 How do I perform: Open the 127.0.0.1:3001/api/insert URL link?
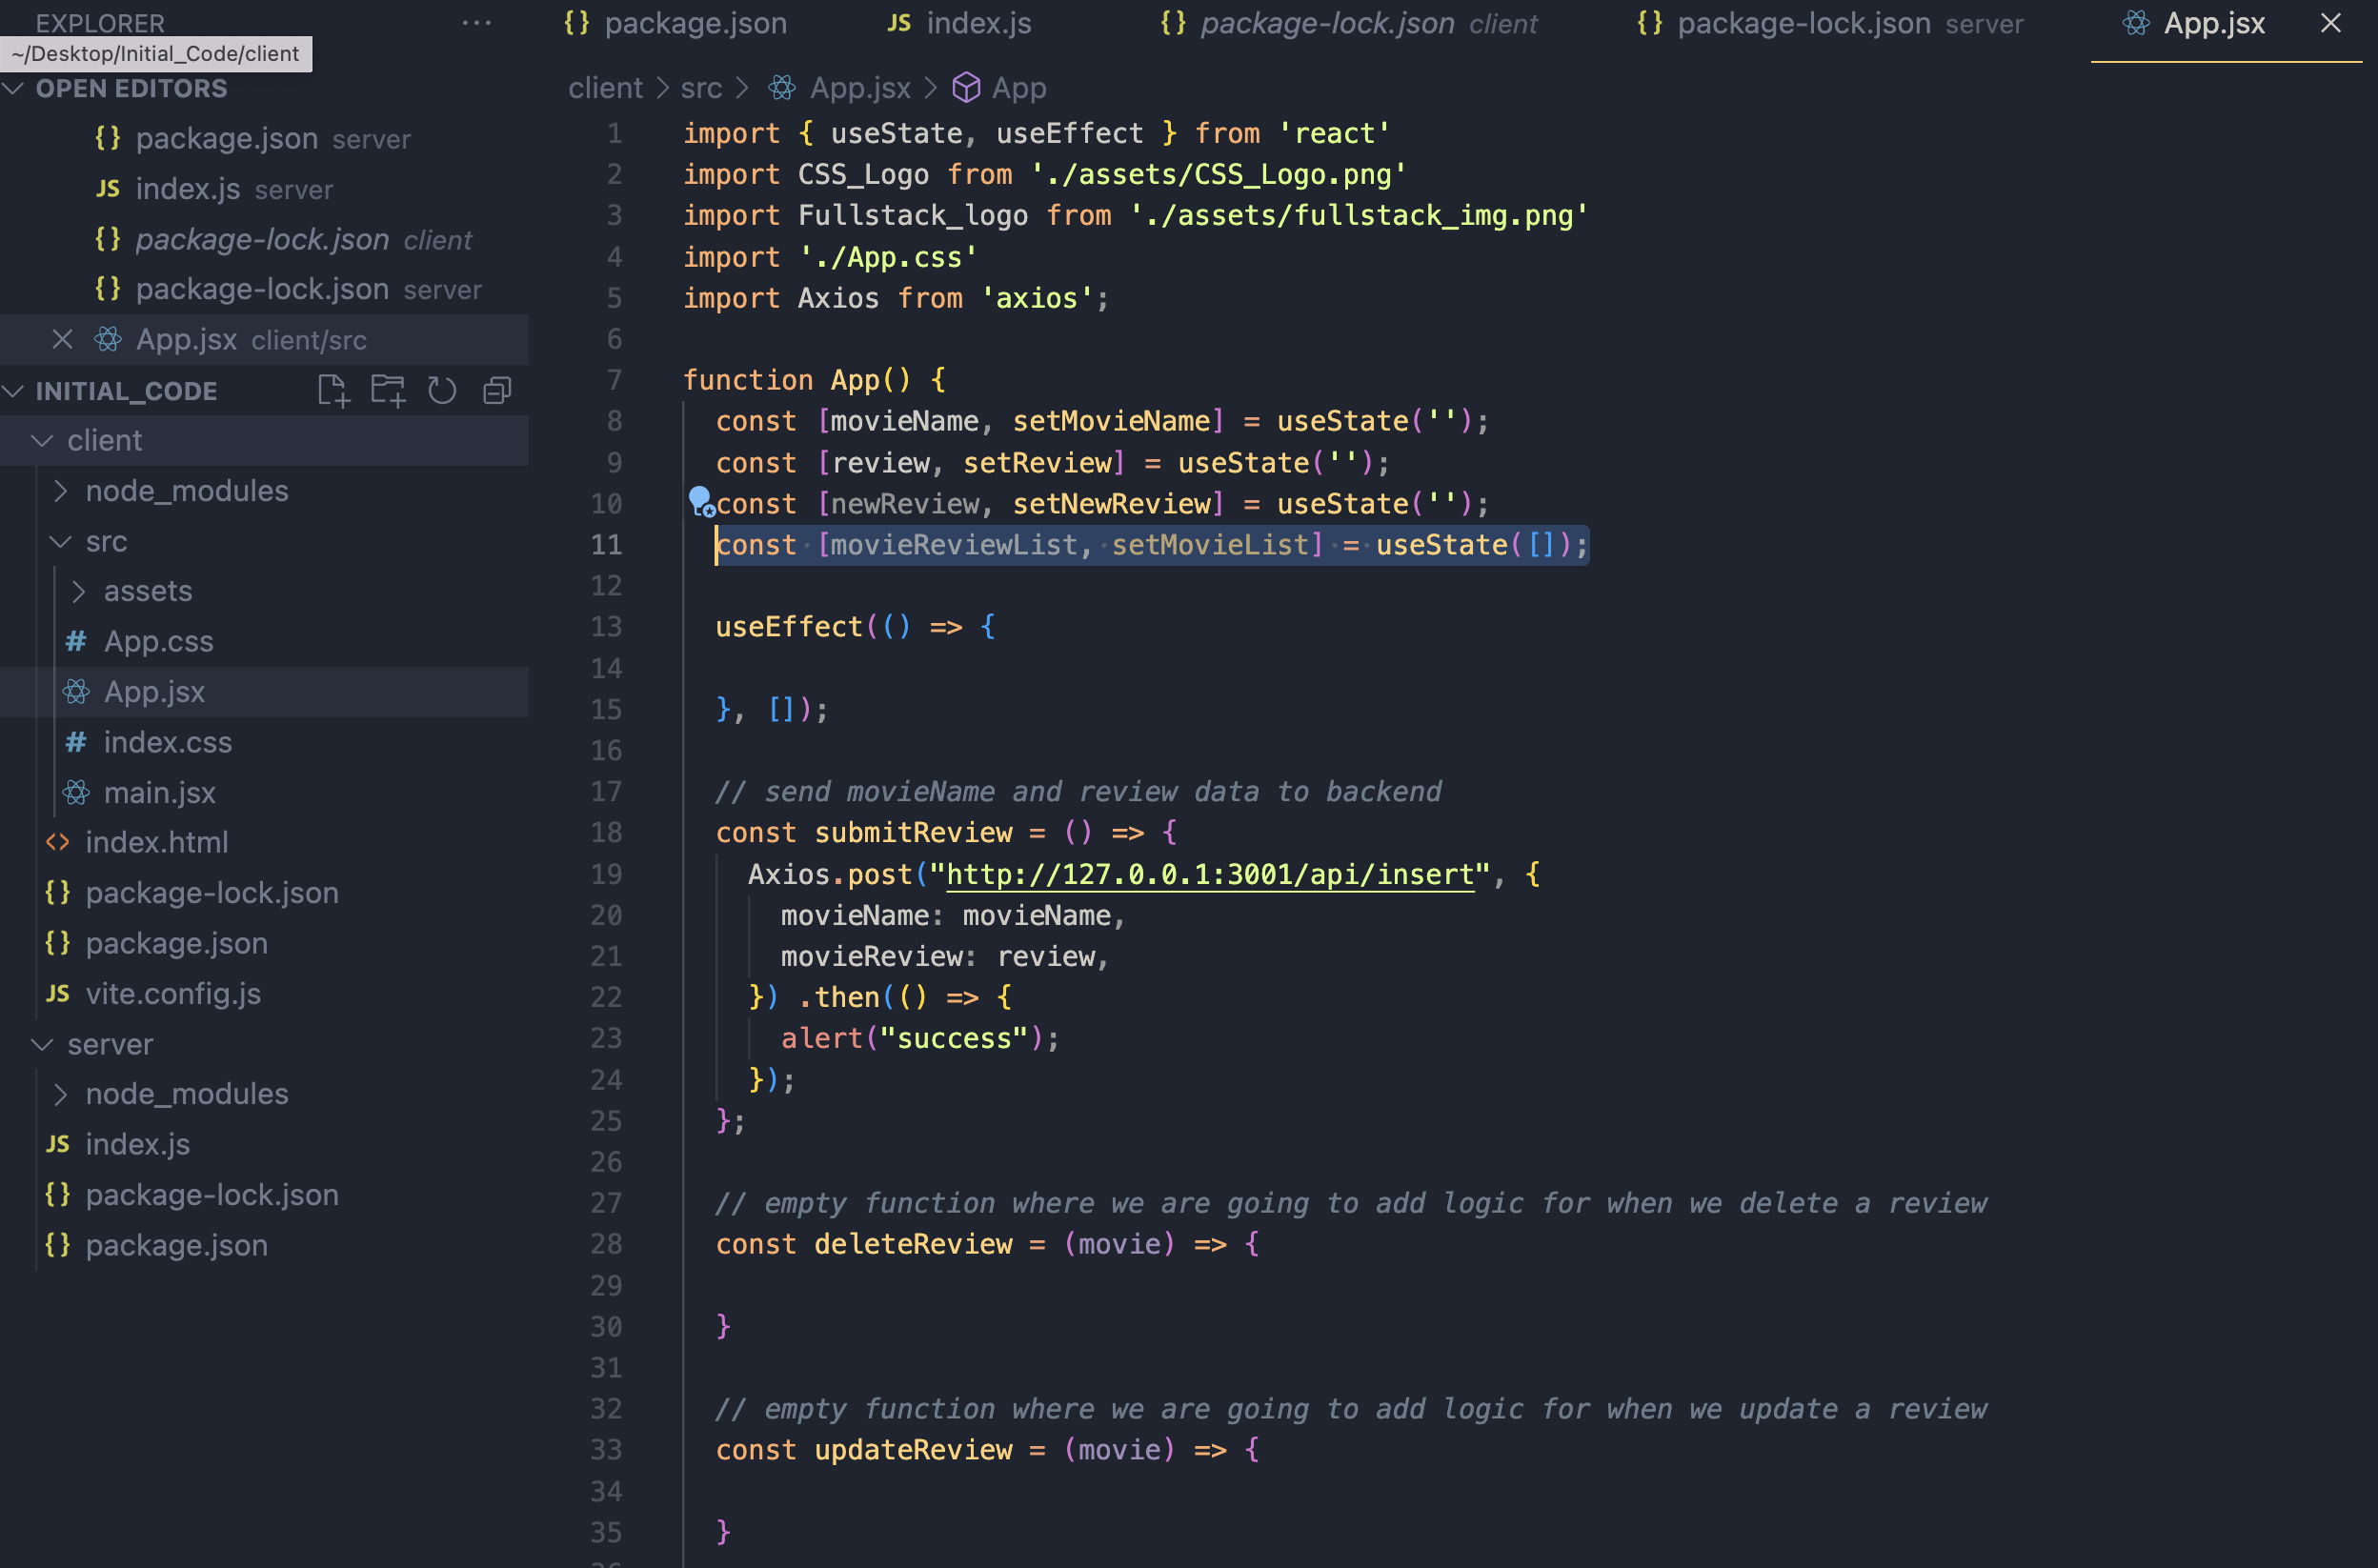point(1209,875)
